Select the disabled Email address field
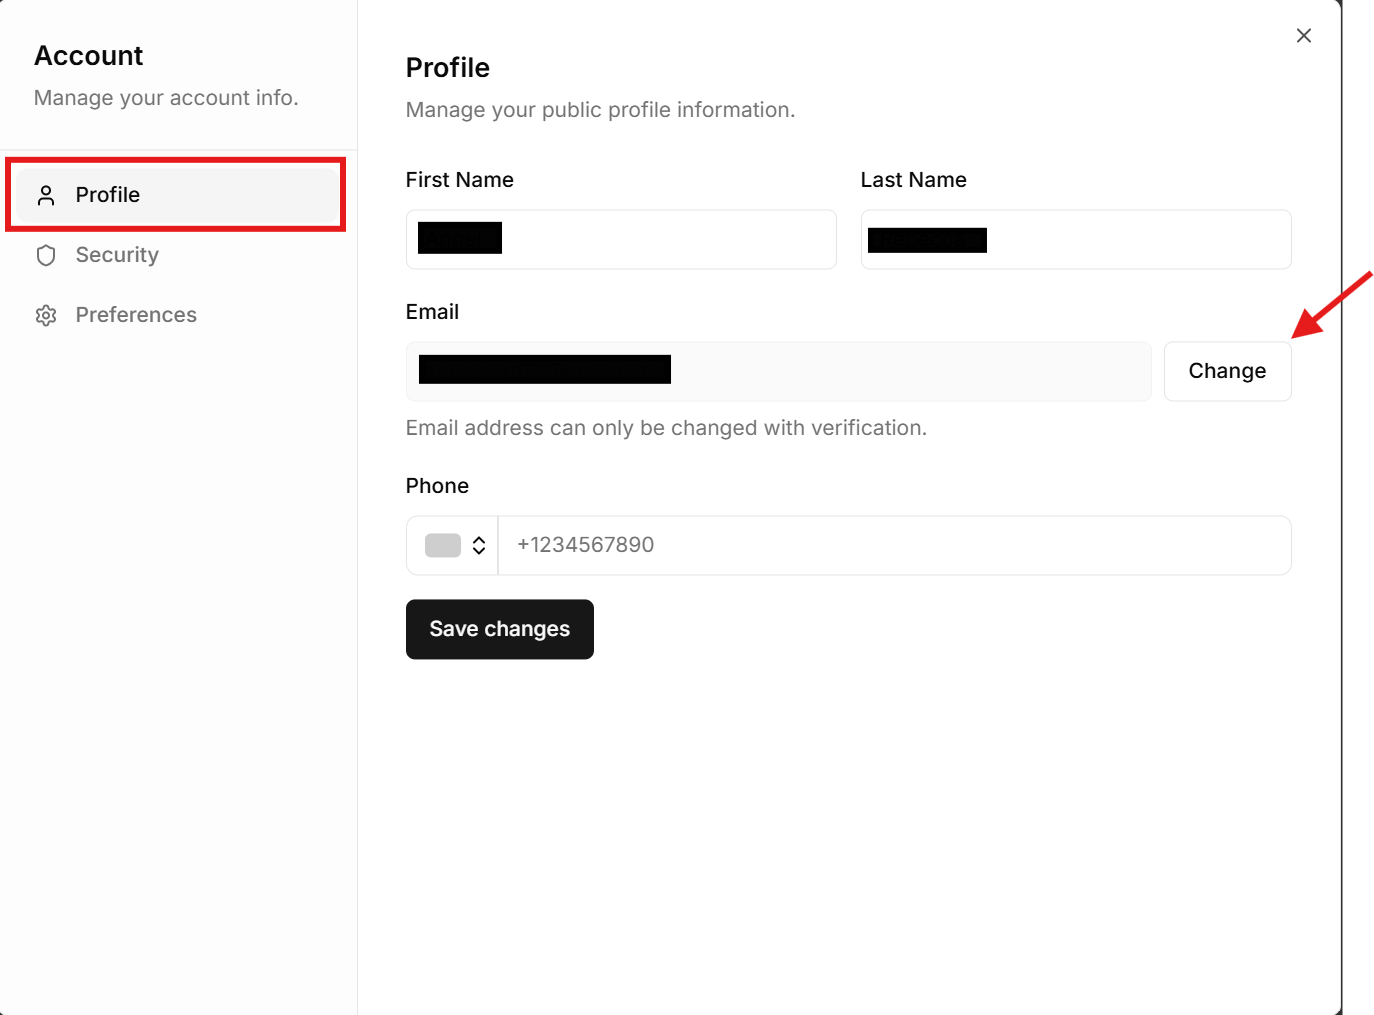The width and height of the screenshot is (1374, 1015). [900, 371]
